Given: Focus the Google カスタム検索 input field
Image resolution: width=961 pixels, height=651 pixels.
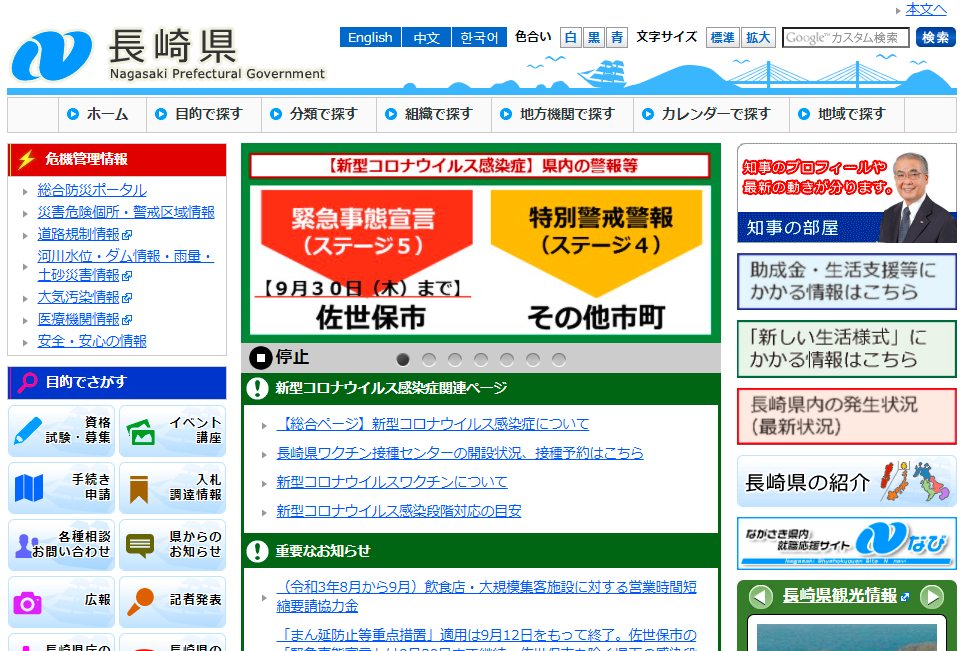Looking at the screenshot, I should [x=845, y=37].
